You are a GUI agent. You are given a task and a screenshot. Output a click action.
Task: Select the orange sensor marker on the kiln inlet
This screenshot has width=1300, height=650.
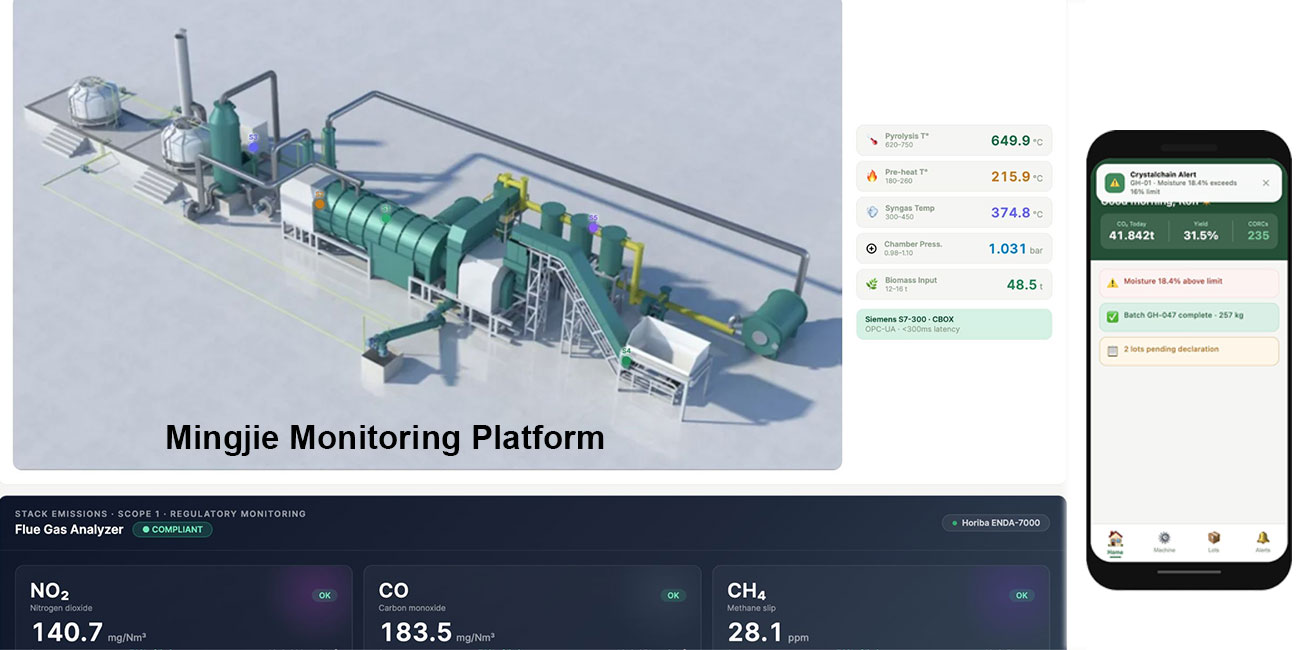coord(319,203)
